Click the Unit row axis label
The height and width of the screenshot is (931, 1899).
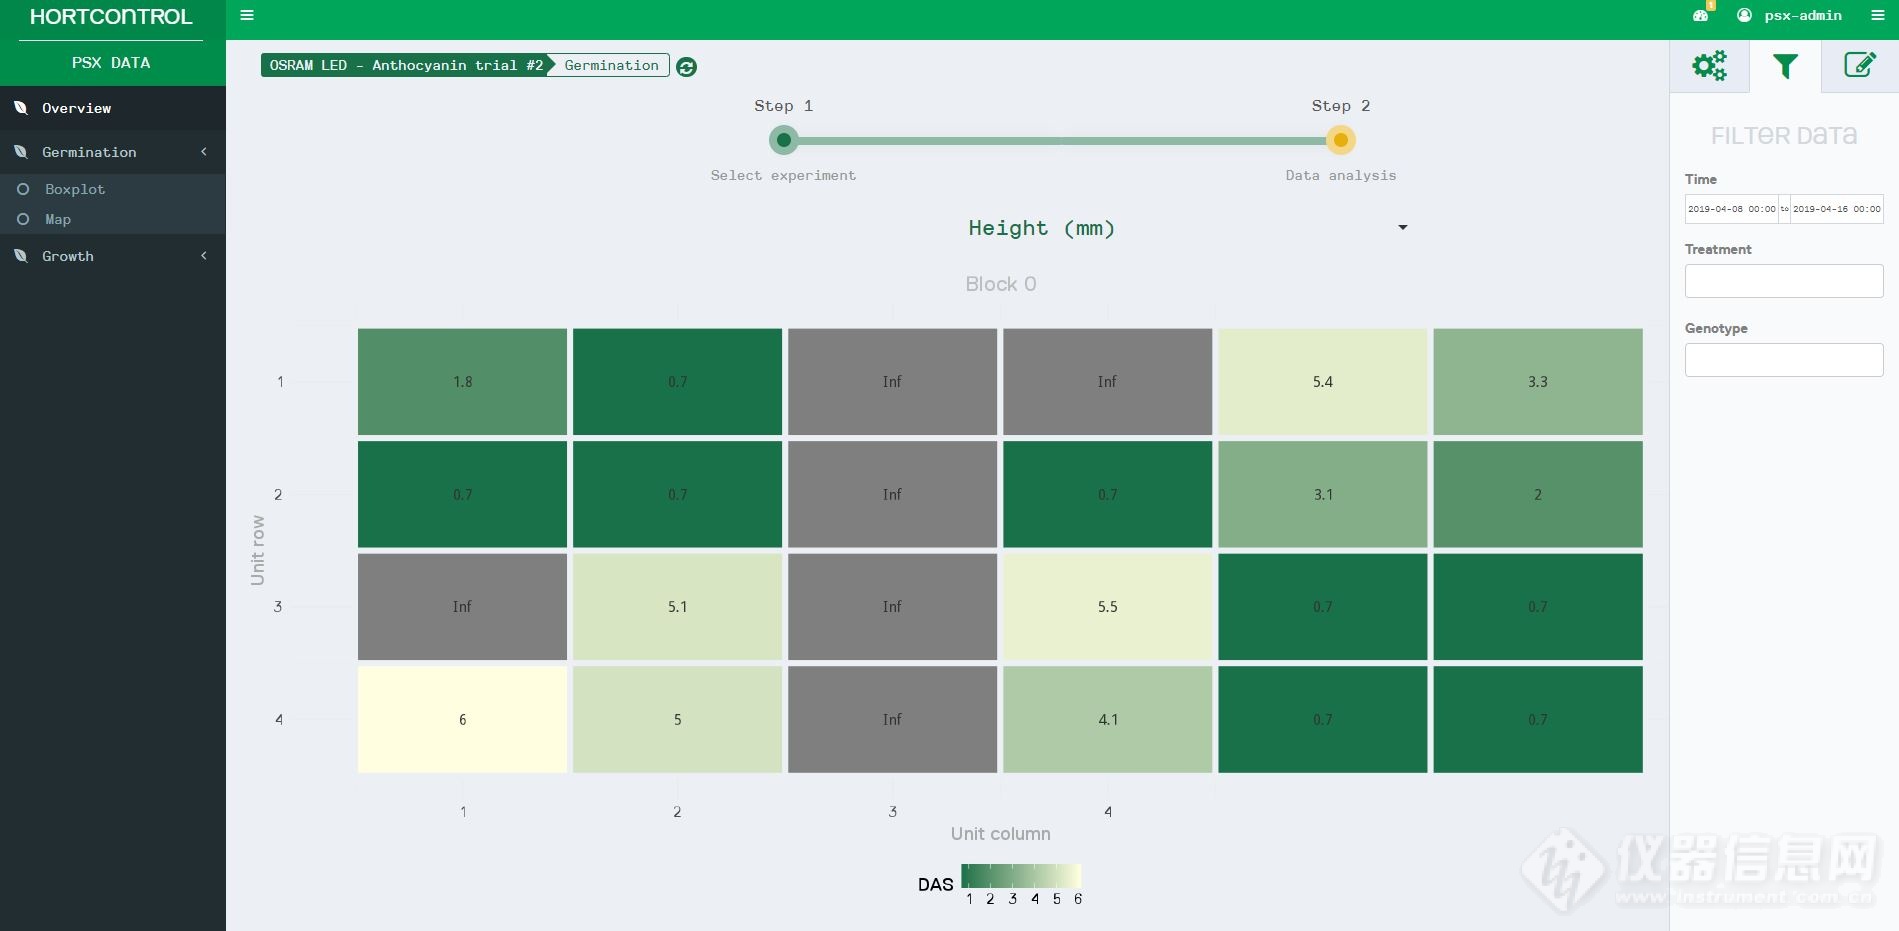point(258,550)
